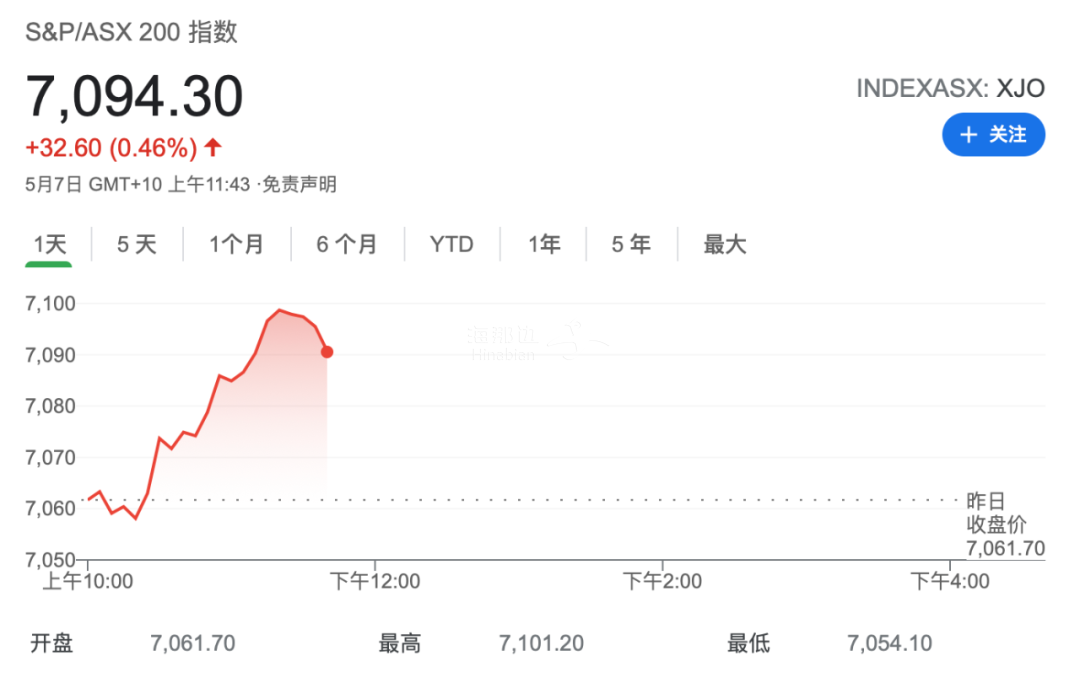
Task: Select the 5 年 tab
Action: point(631,244)
